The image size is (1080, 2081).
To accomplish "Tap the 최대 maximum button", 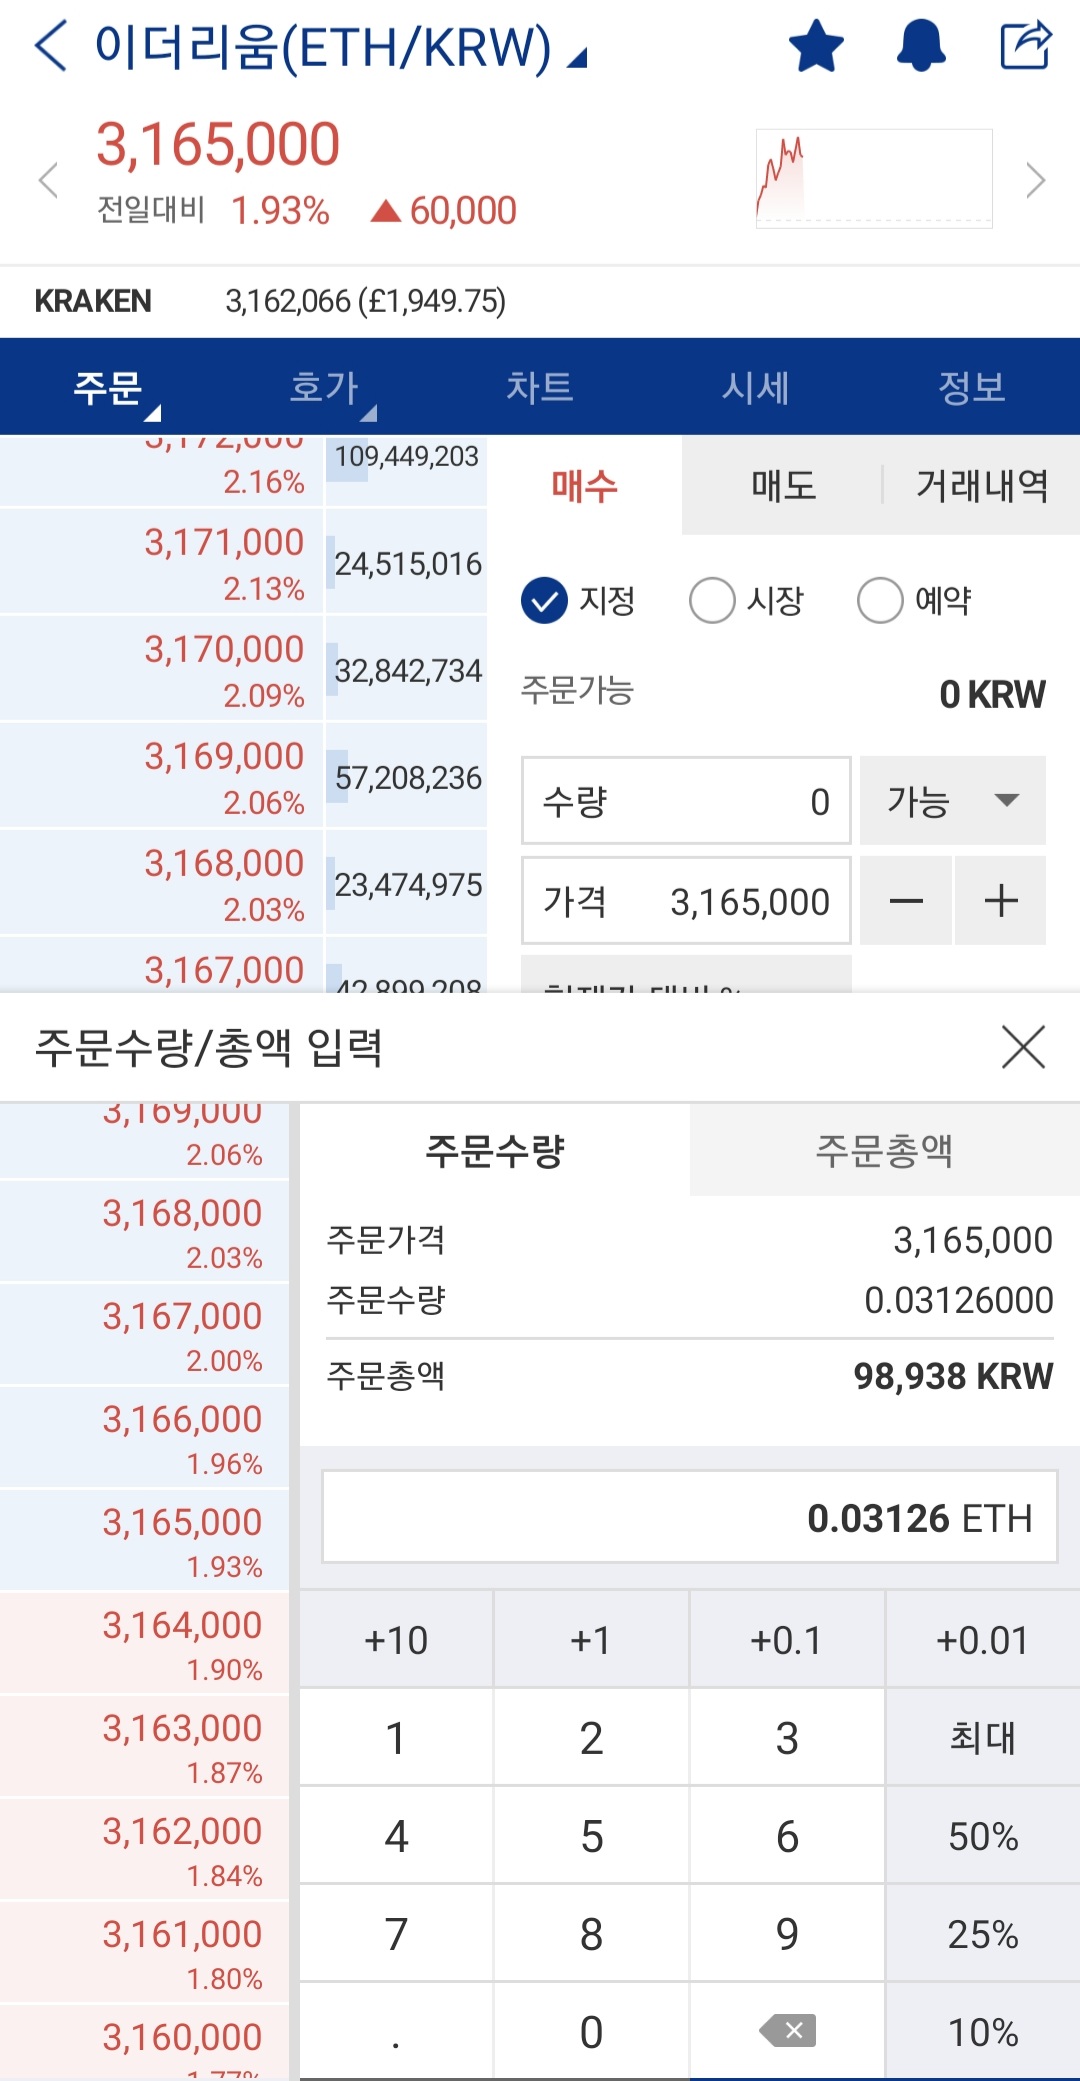I will 983,1738.
